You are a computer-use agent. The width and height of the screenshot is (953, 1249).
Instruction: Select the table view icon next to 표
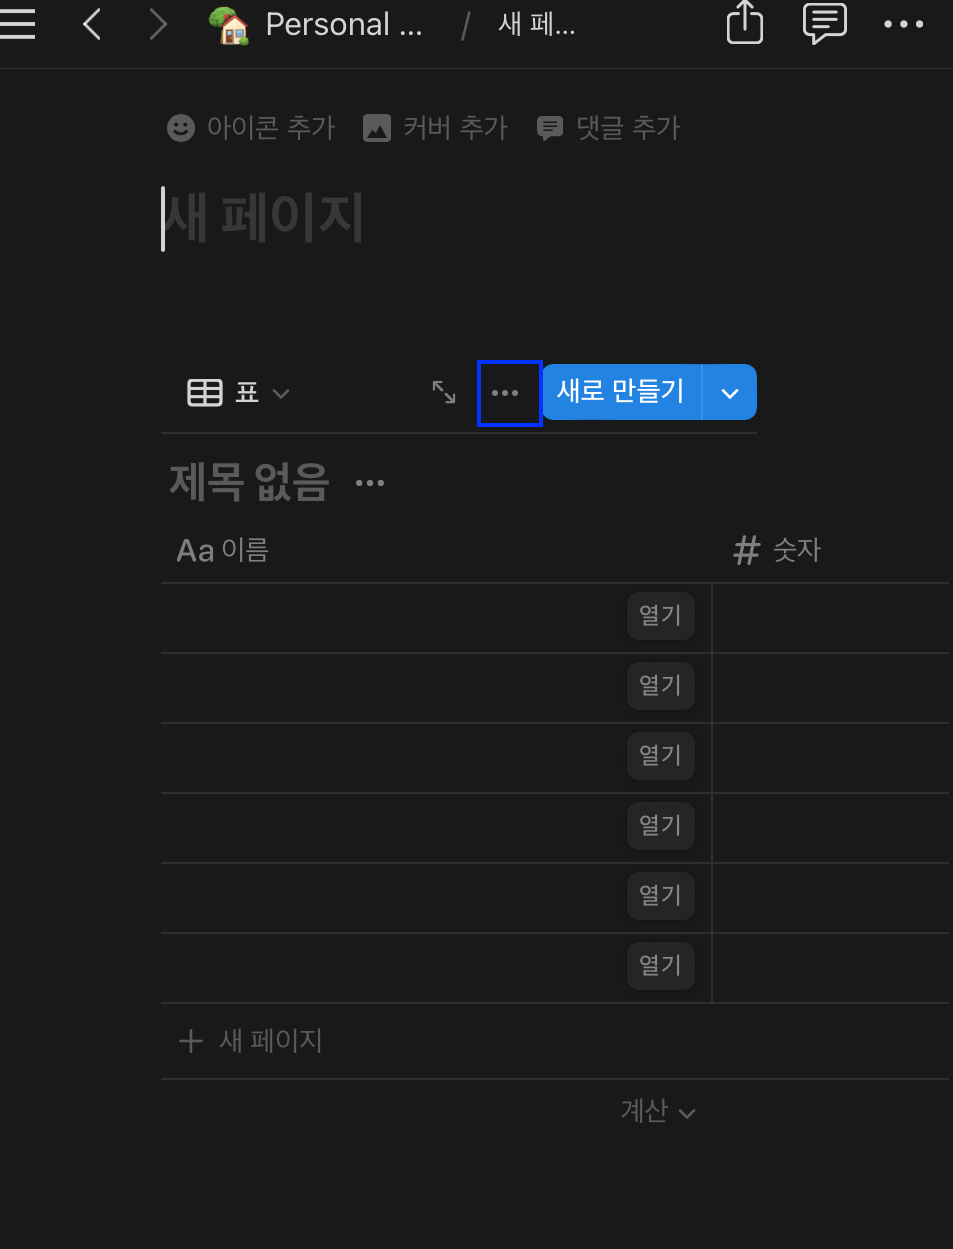(204, 392)
